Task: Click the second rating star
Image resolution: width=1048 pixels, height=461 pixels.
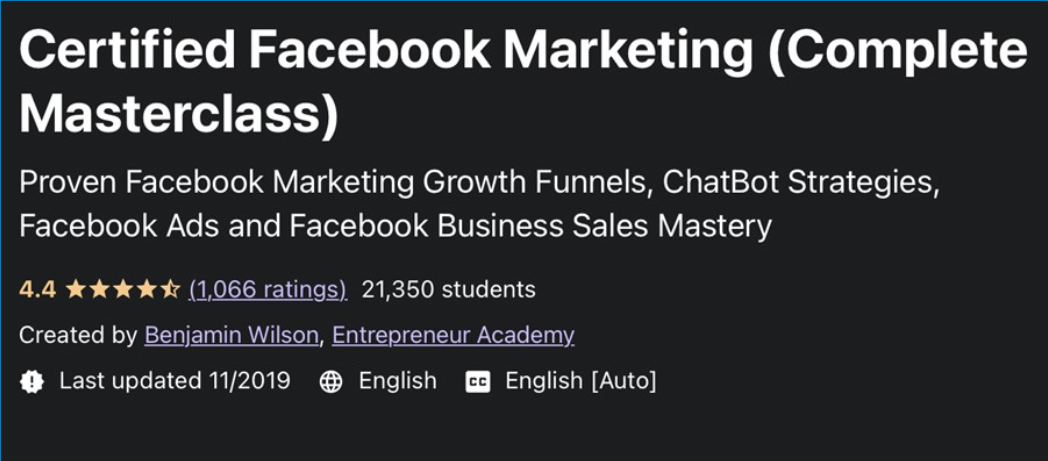Action: tap(99, 290)
